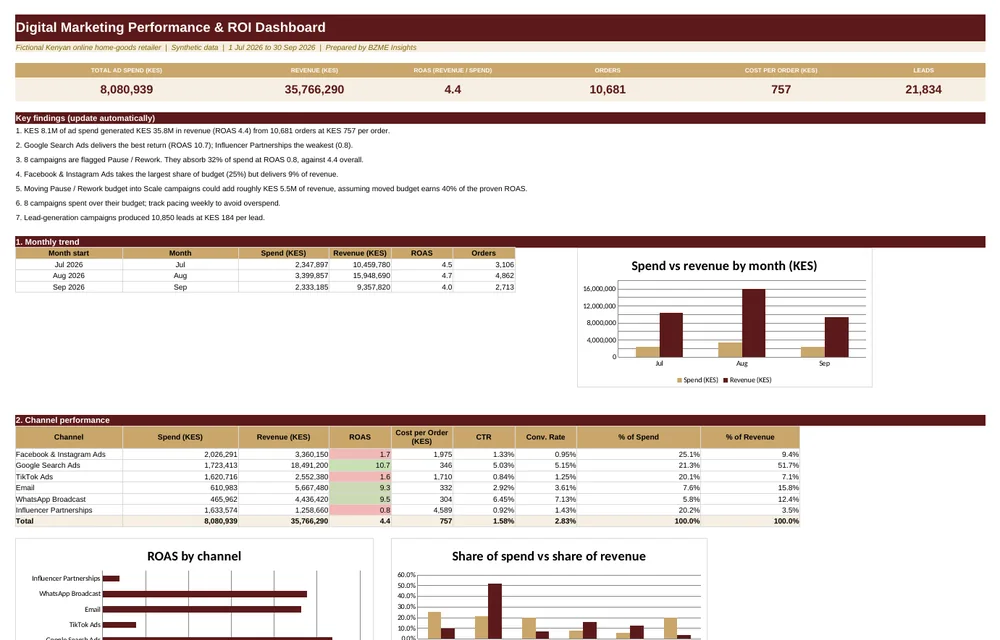Image resolution: width=1000 pixels, height=640 pixels.
Task: Click the July ROAS cell 4.5
Action: pos(422,265)
